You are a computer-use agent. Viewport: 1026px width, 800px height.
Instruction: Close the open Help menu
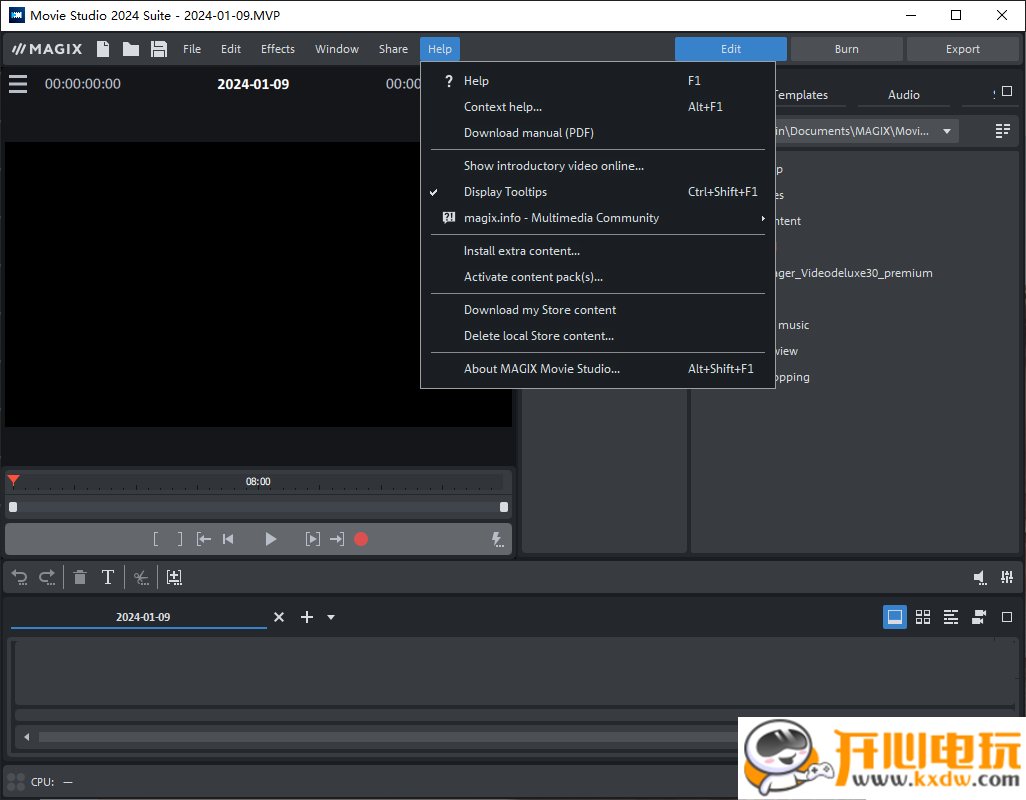(440, 49)
